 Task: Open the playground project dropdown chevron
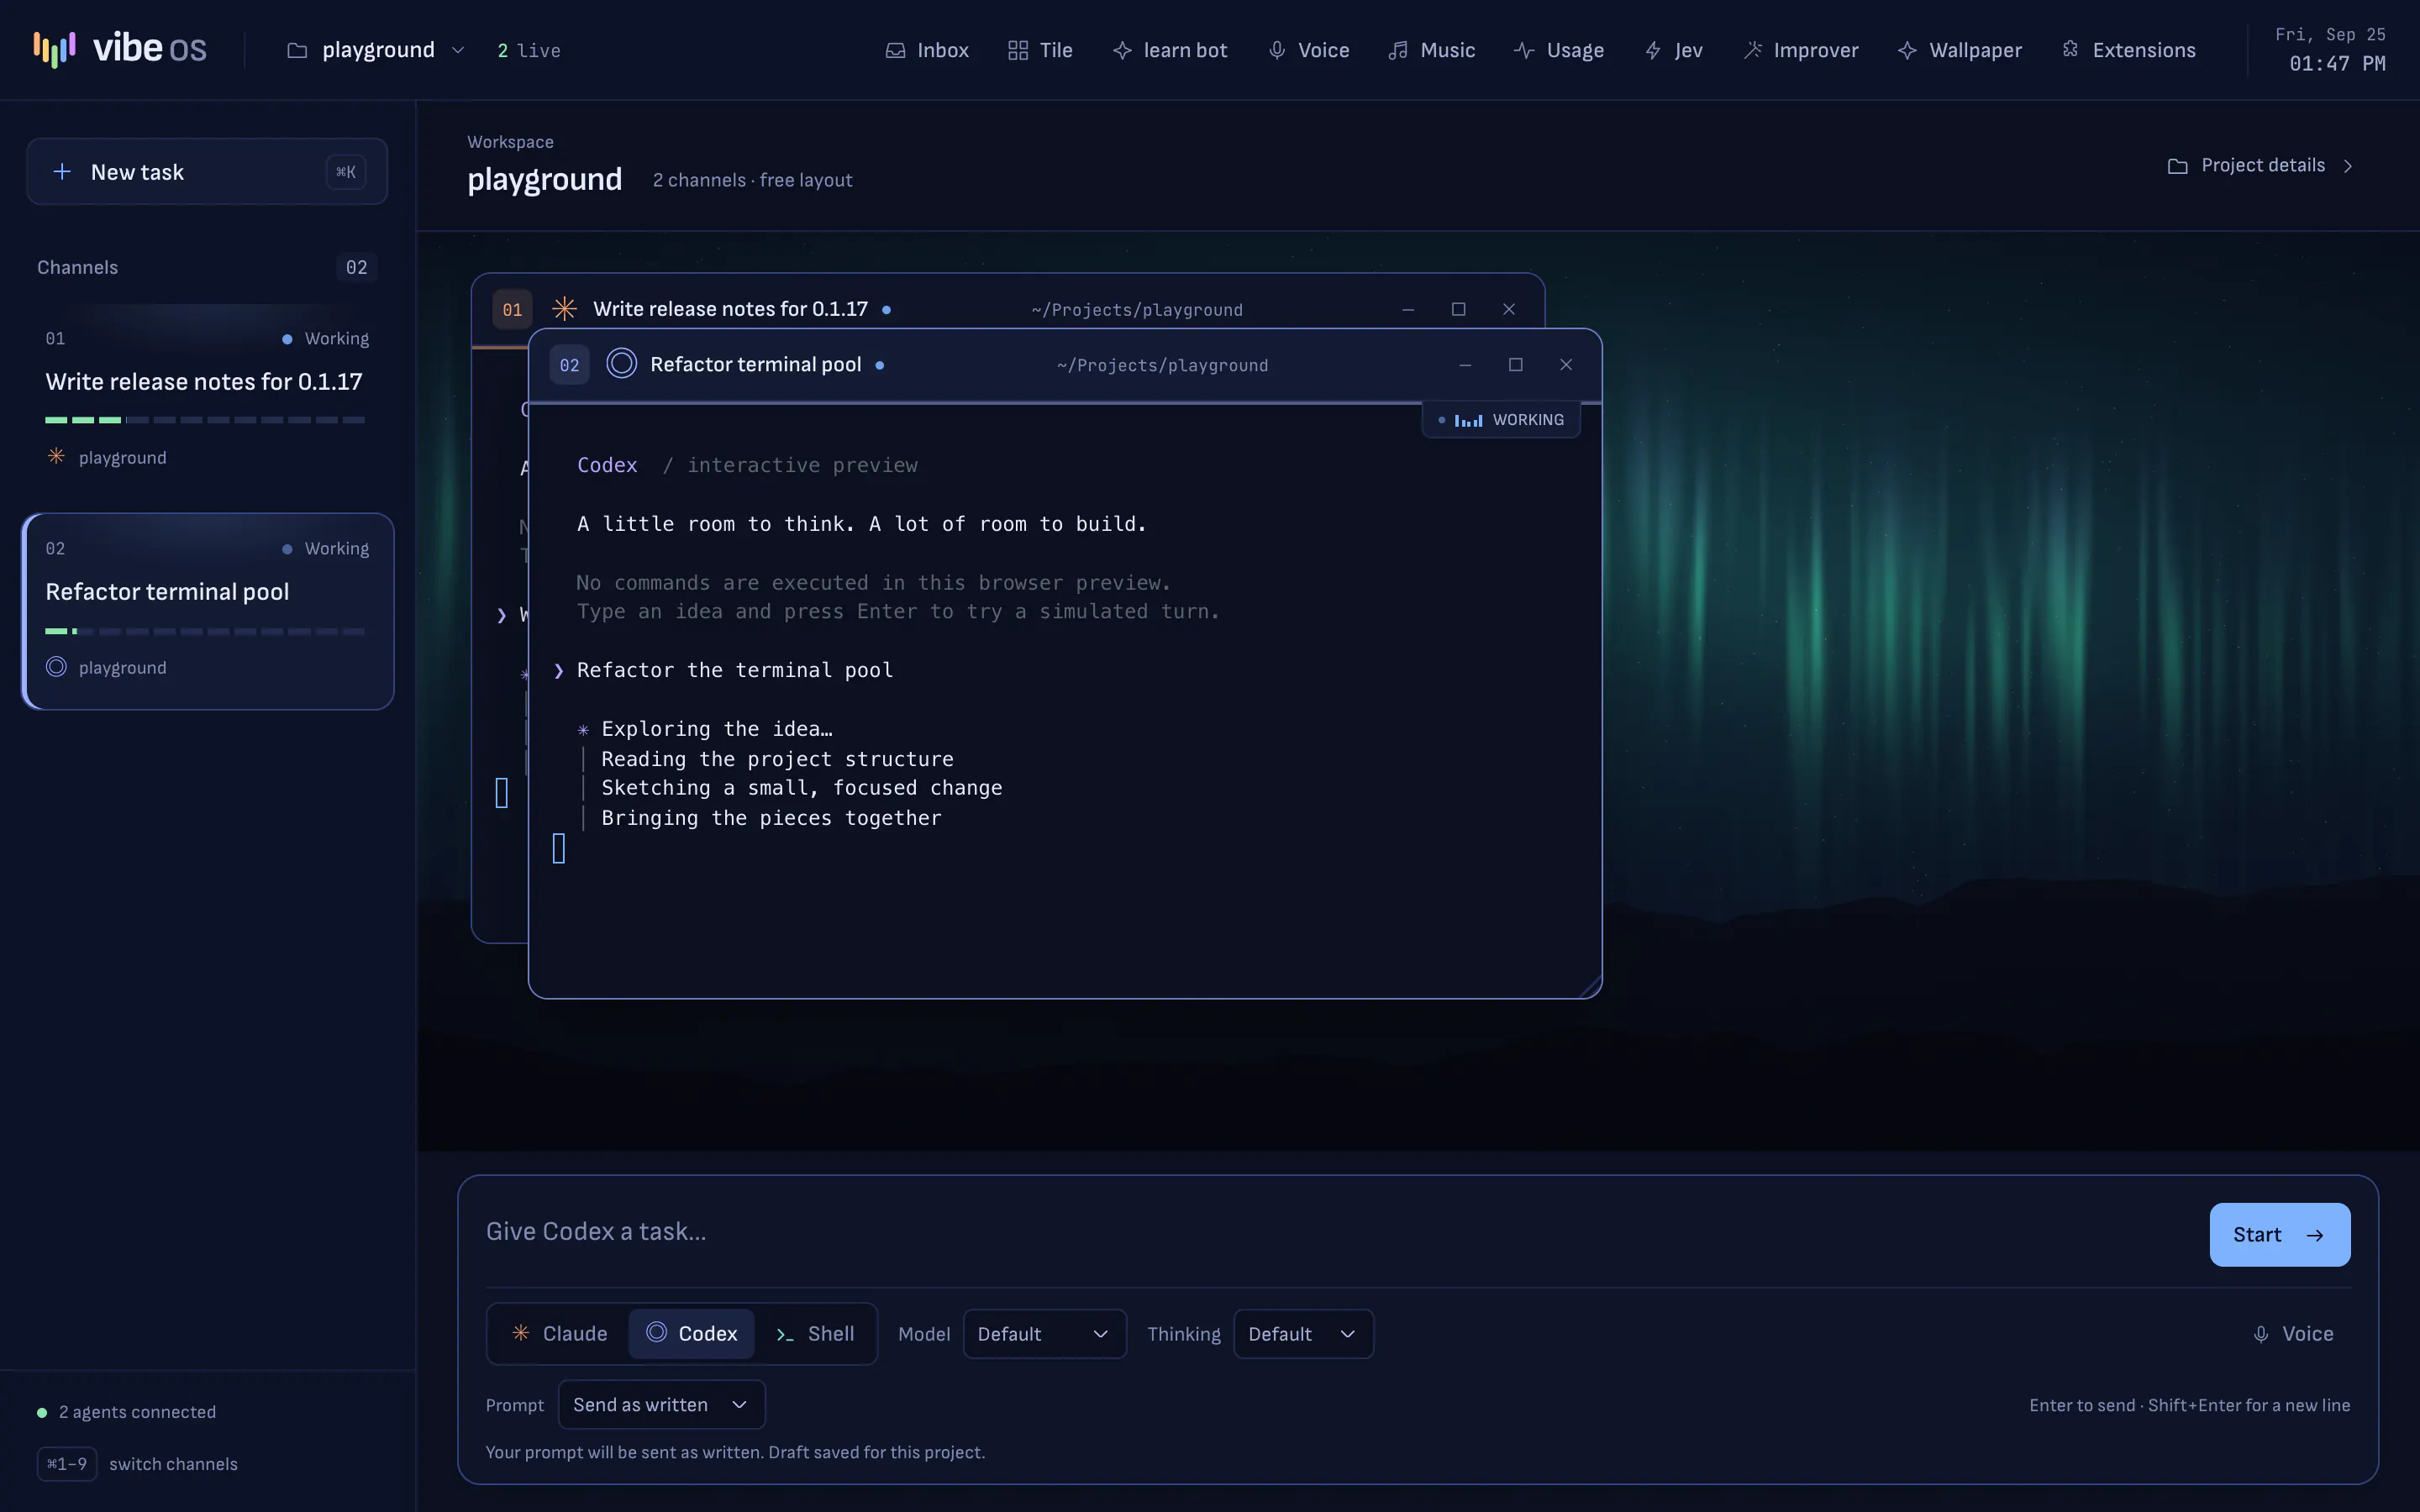click(x=458, y=50)
